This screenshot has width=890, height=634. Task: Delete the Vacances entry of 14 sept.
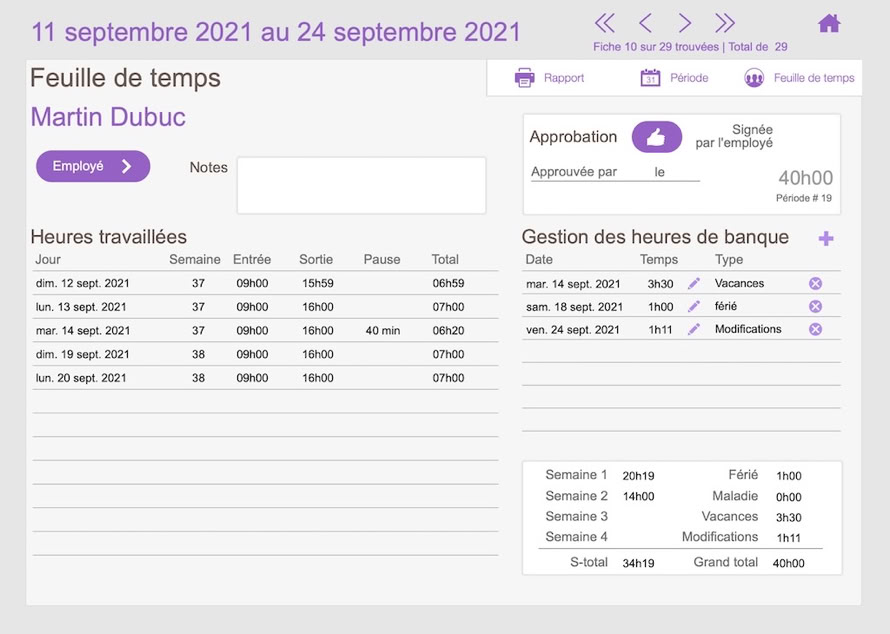point(815,284)
